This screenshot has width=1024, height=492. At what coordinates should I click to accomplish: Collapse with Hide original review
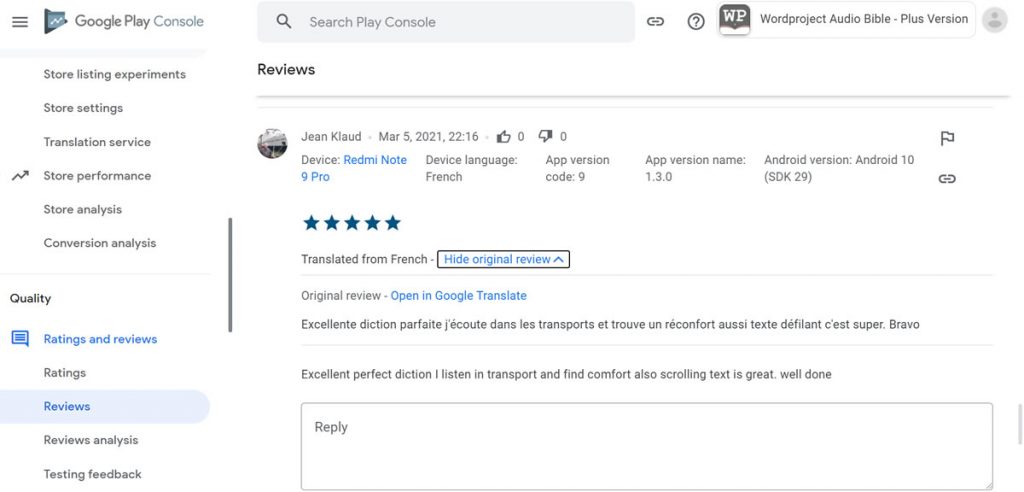[503, 259]
